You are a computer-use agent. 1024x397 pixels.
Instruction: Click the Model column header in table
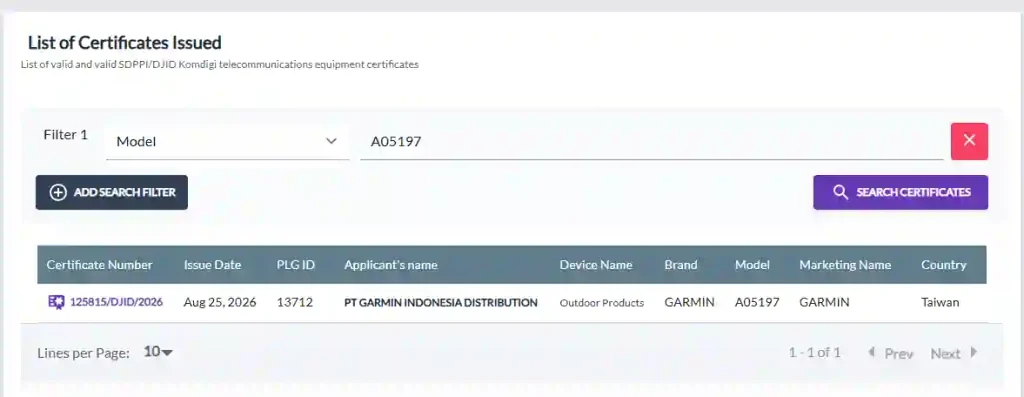[752, 265]
